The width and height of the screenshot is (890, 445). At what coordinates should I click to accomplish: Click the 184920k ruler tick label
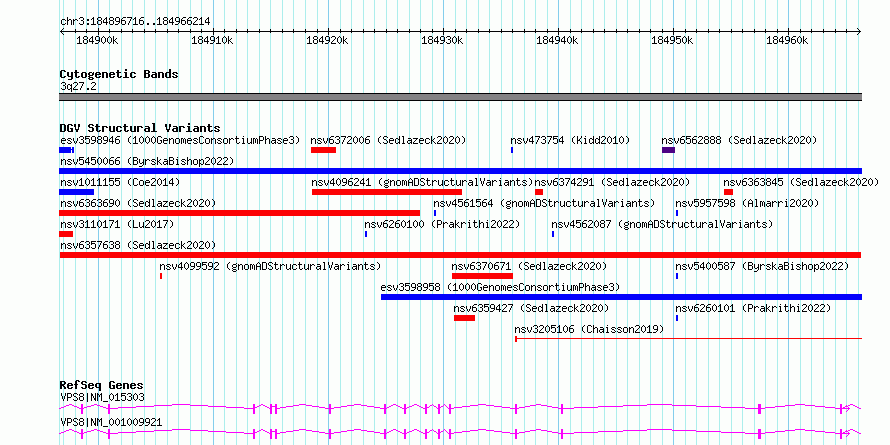(327, 40)
